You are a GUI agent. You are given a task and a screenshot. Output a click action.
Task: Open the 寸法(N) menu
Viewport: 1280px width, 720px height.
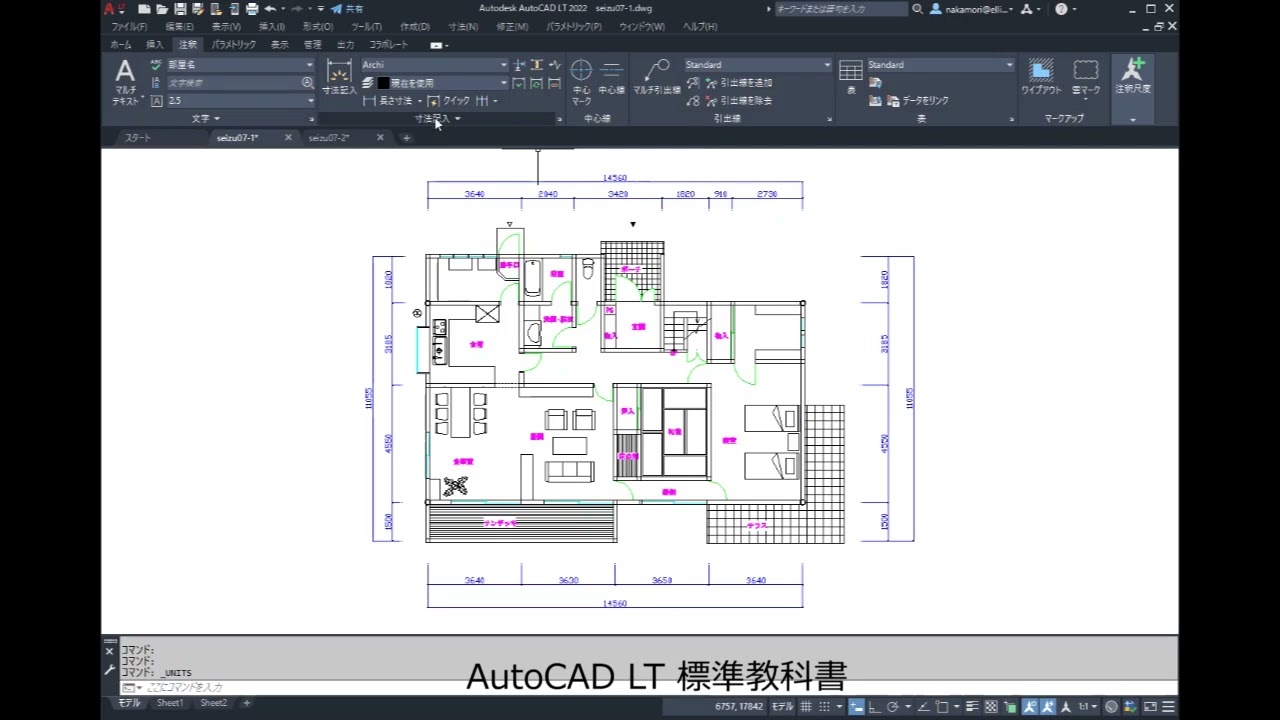(462, 27)
